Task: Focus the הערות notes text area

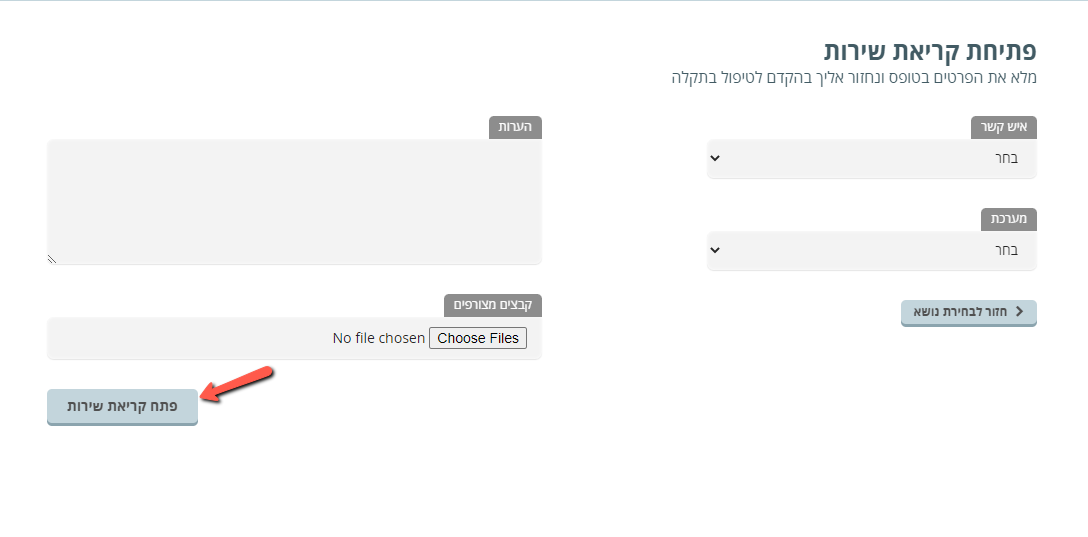Action: click(294, 202)
